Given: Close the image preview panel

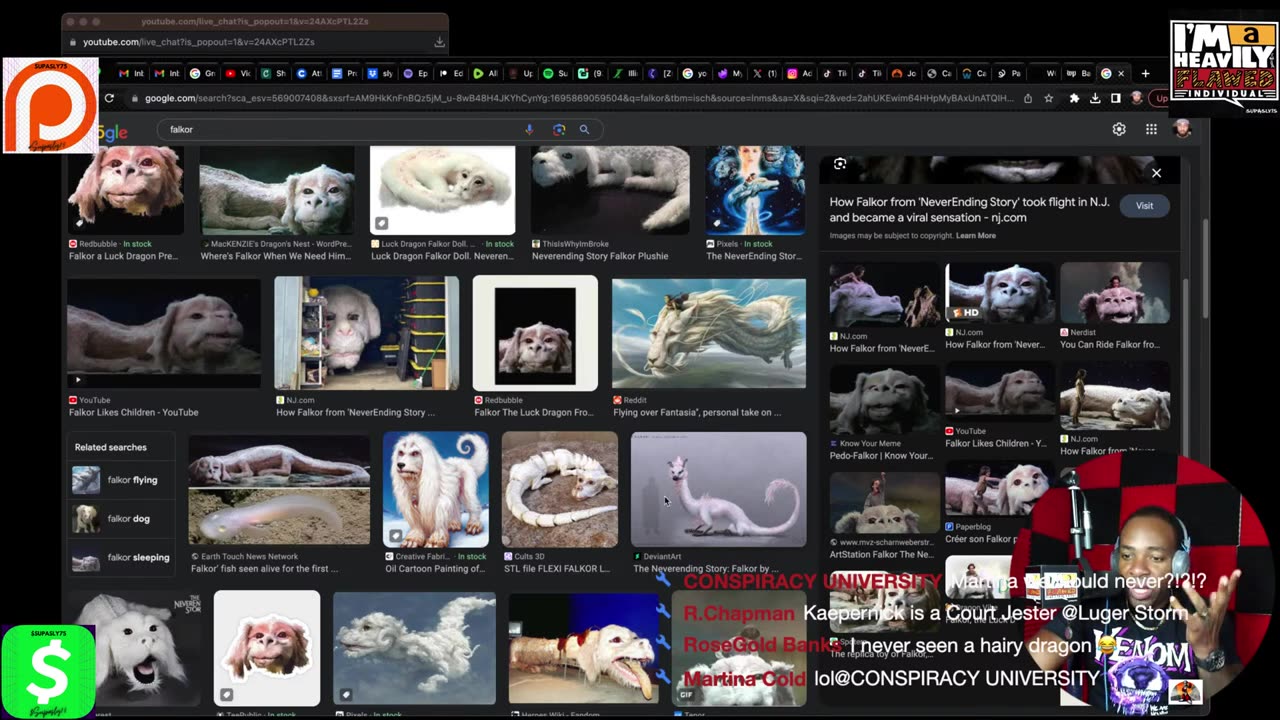Looking at the screenshot, I should [x=1156, y=173].
